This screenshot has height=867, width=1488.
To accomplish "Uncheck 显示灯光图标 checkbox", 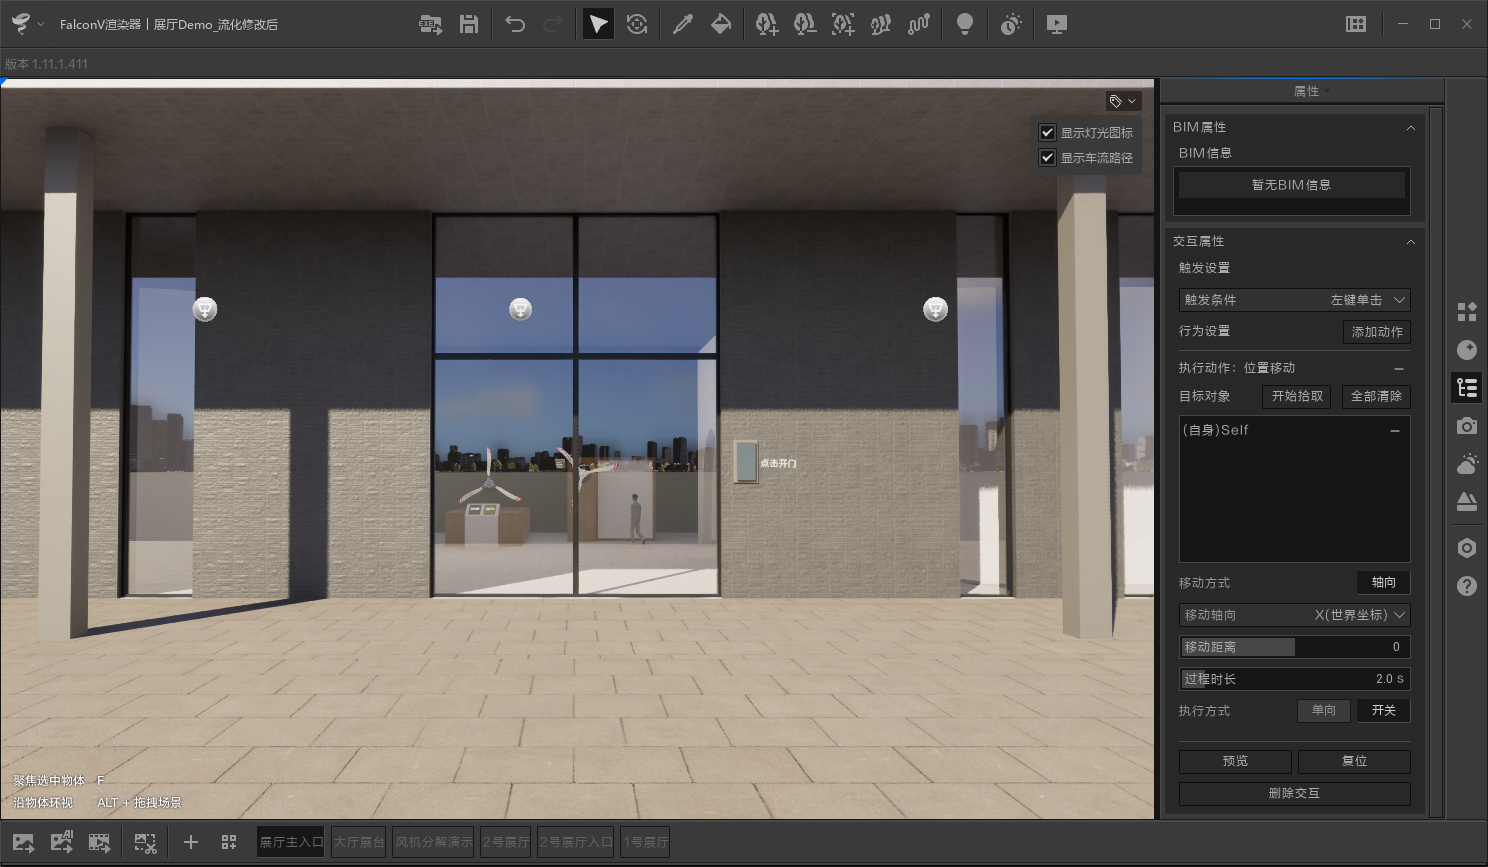I will [x=1047, y=132].
